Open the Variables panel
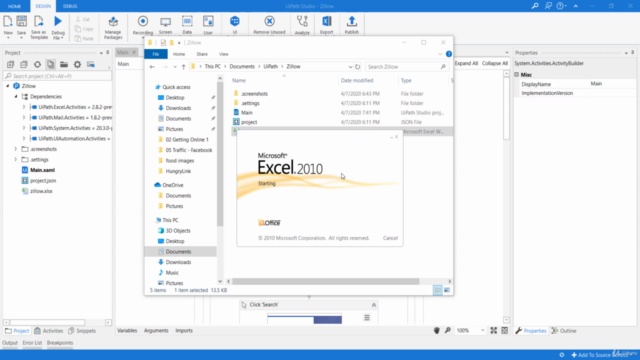This screenshot has height=360, width=640. tap(127, 331)
